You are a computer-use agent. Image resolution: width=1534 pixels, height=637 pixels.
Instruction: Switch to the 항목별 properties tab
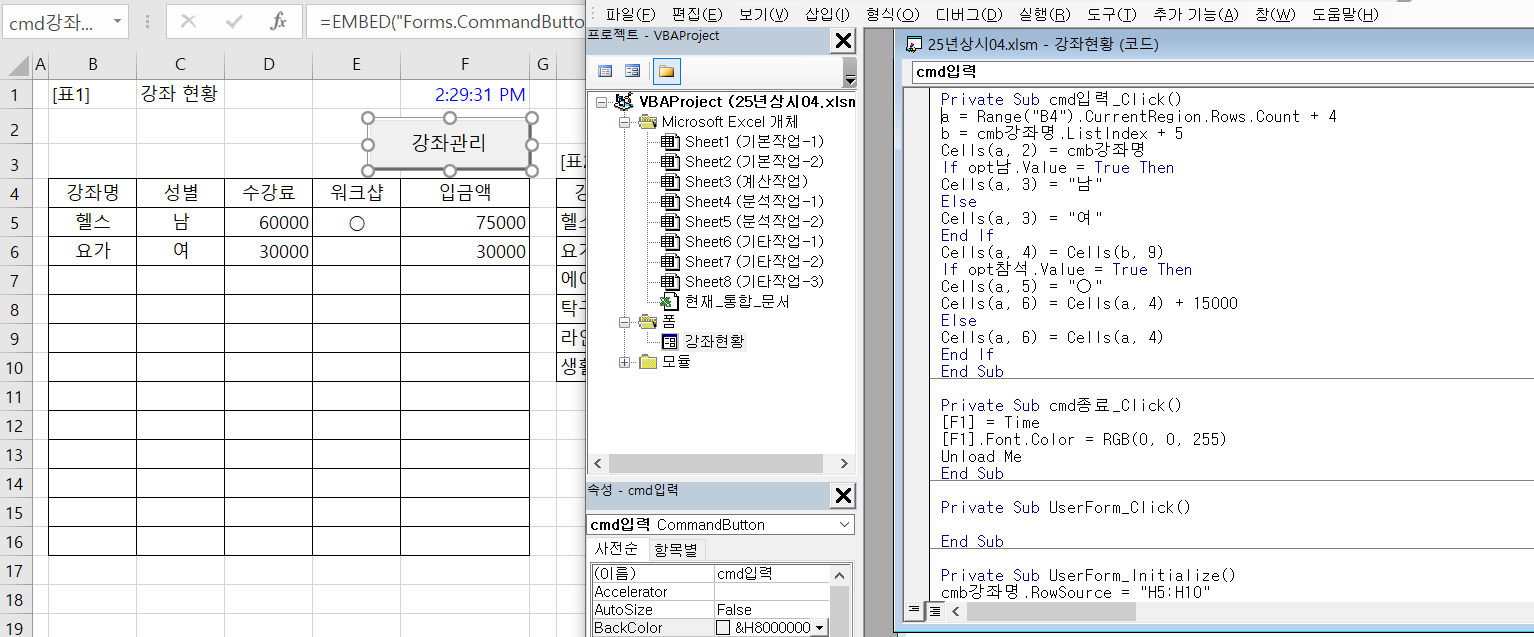click(x=678, y=550)
